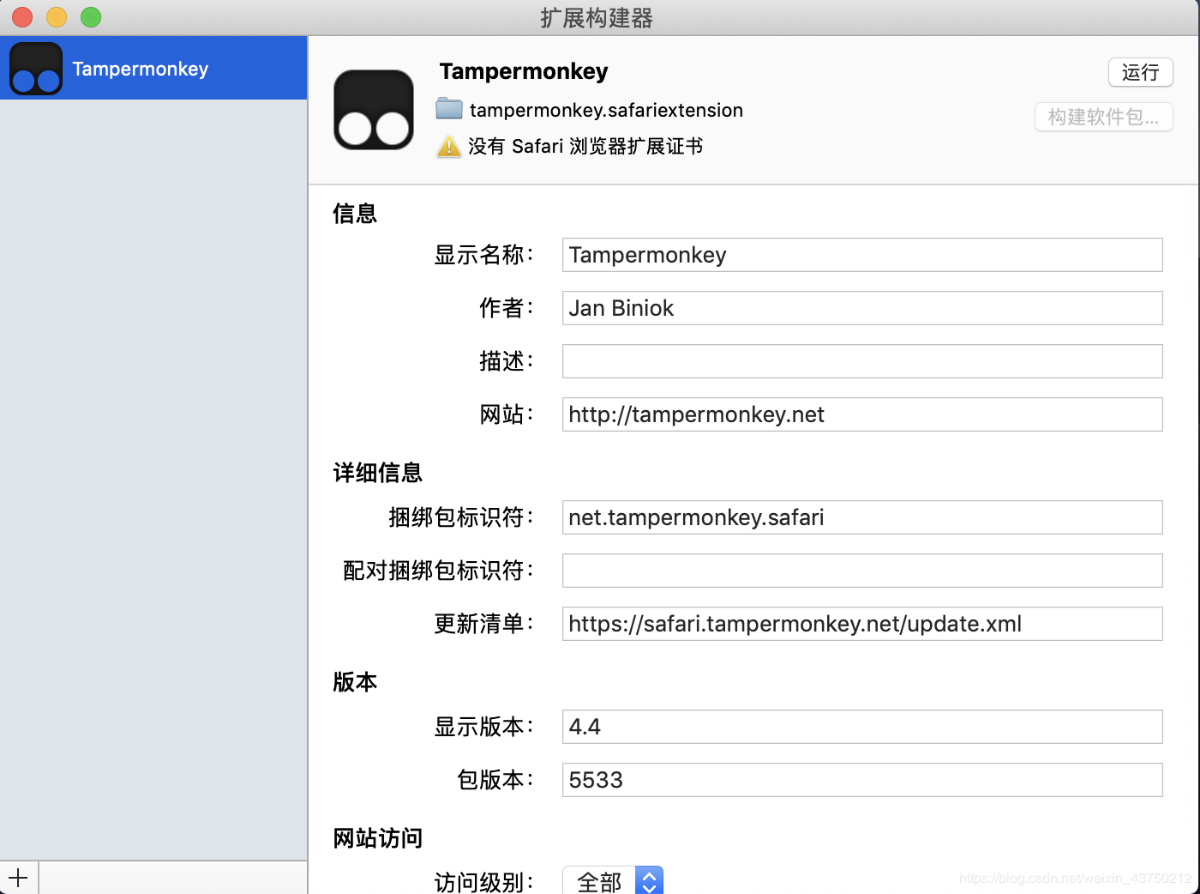The height and width of the screenshot is (894, 1200).
Task: Click the 包版本 label
Action: coord(496,780)
